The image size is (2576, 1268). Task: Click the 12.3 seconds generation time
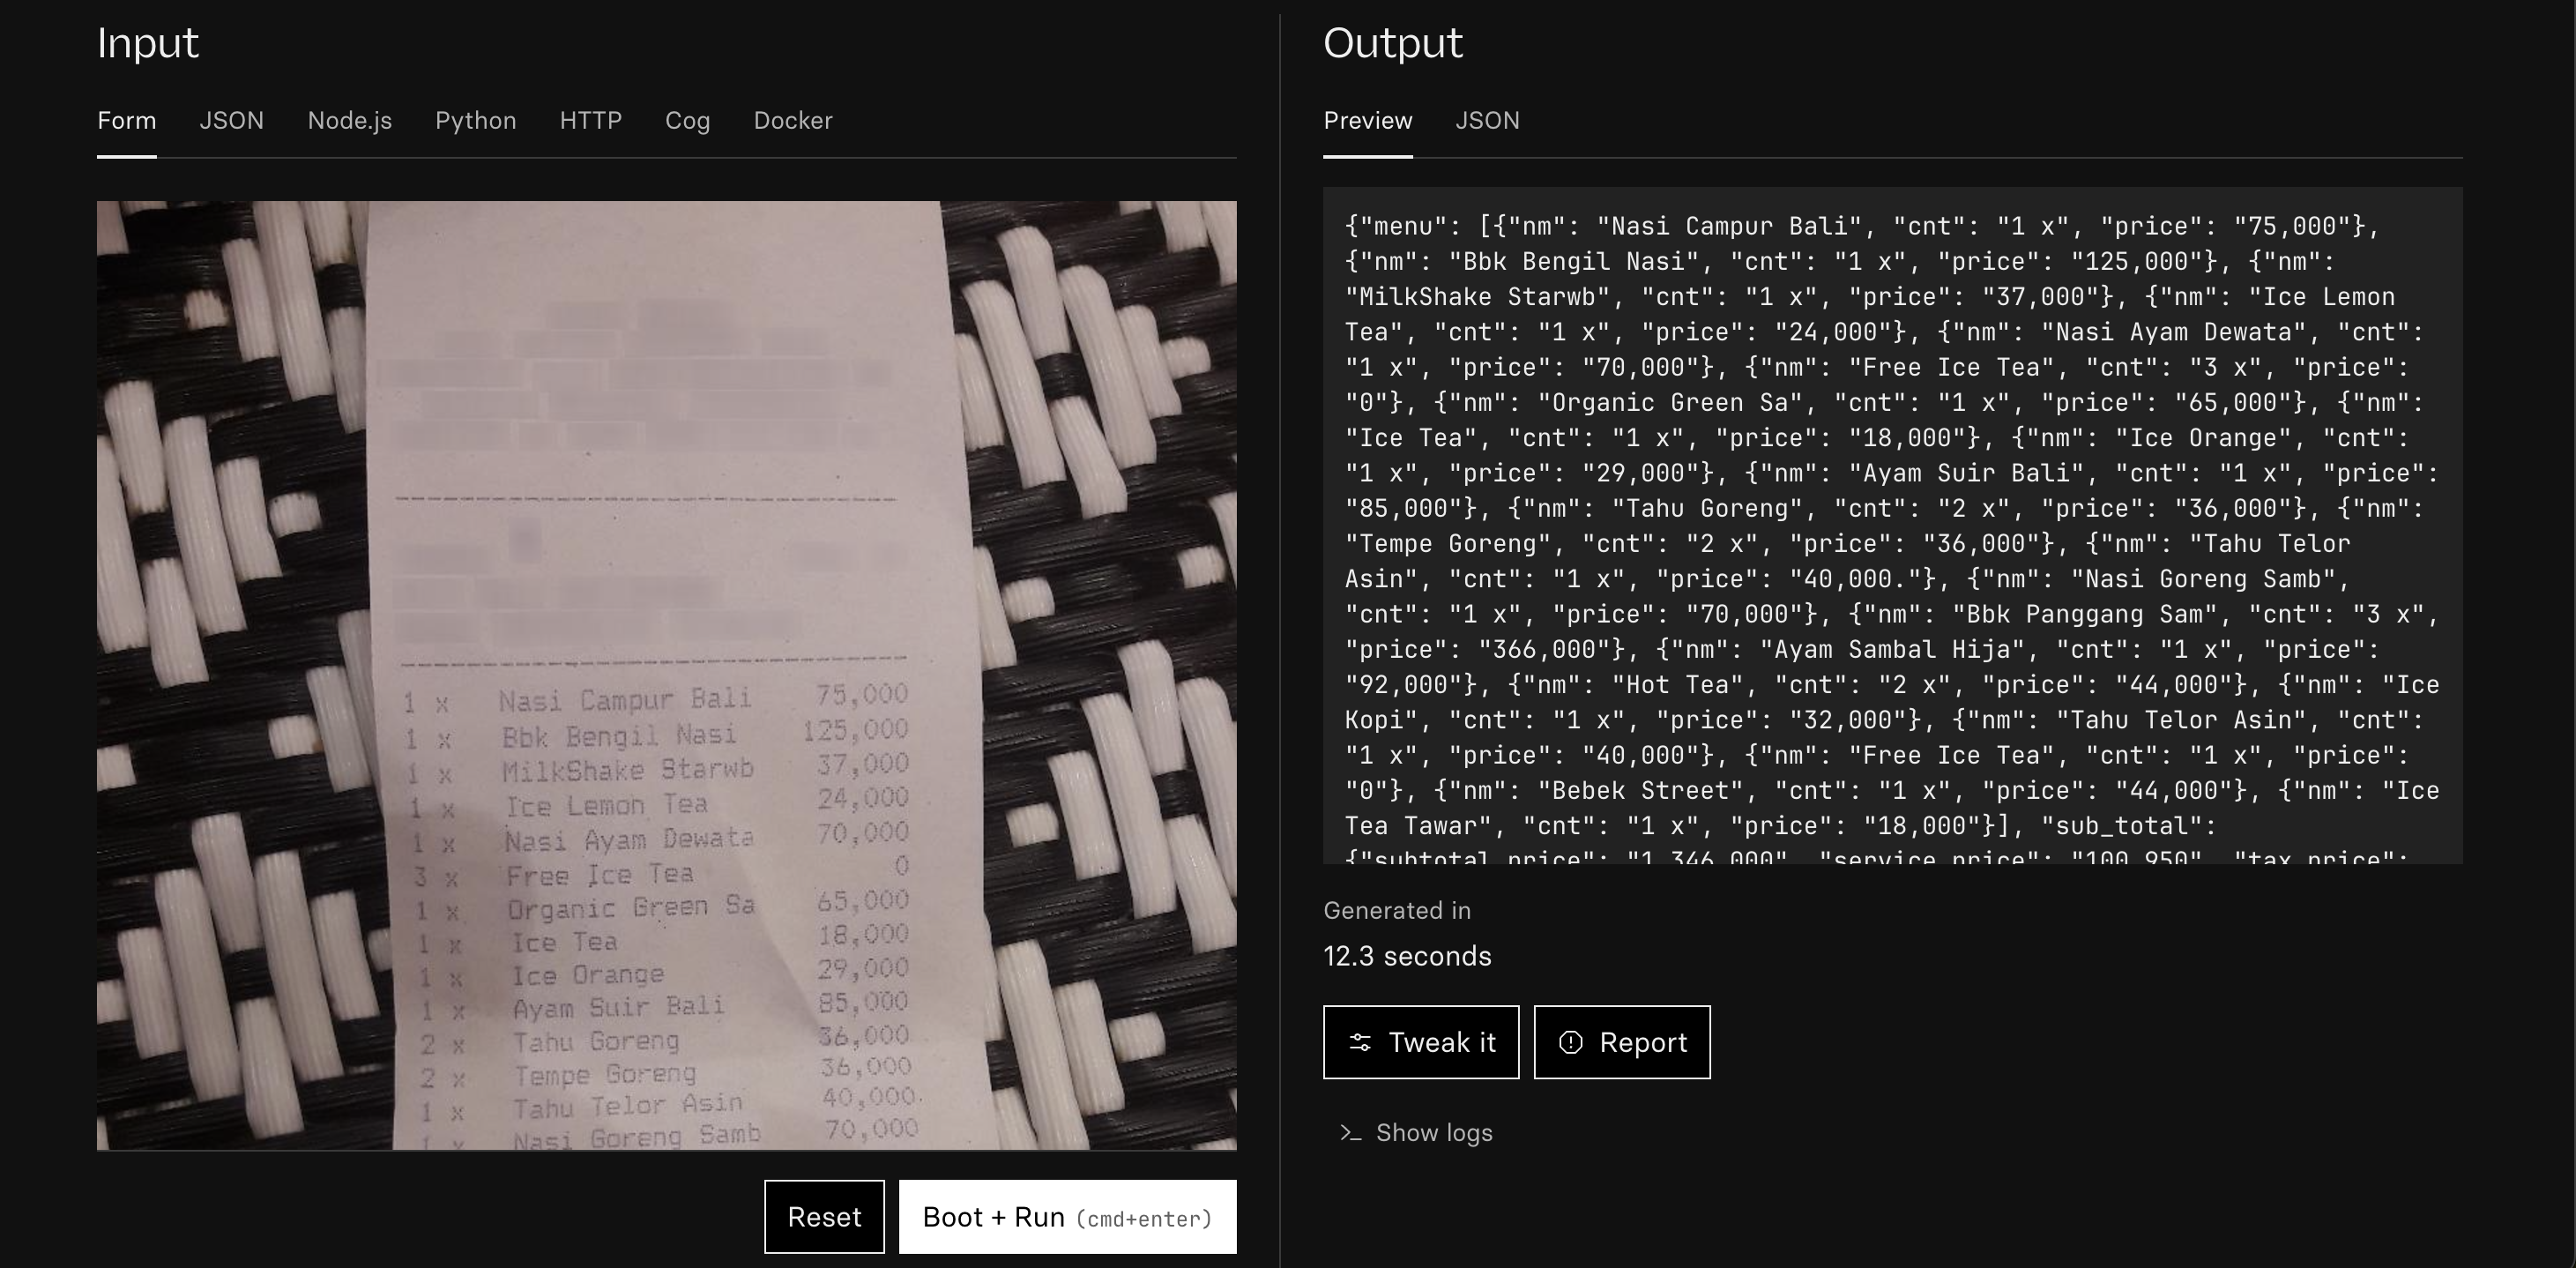(x=1406, y=957)
